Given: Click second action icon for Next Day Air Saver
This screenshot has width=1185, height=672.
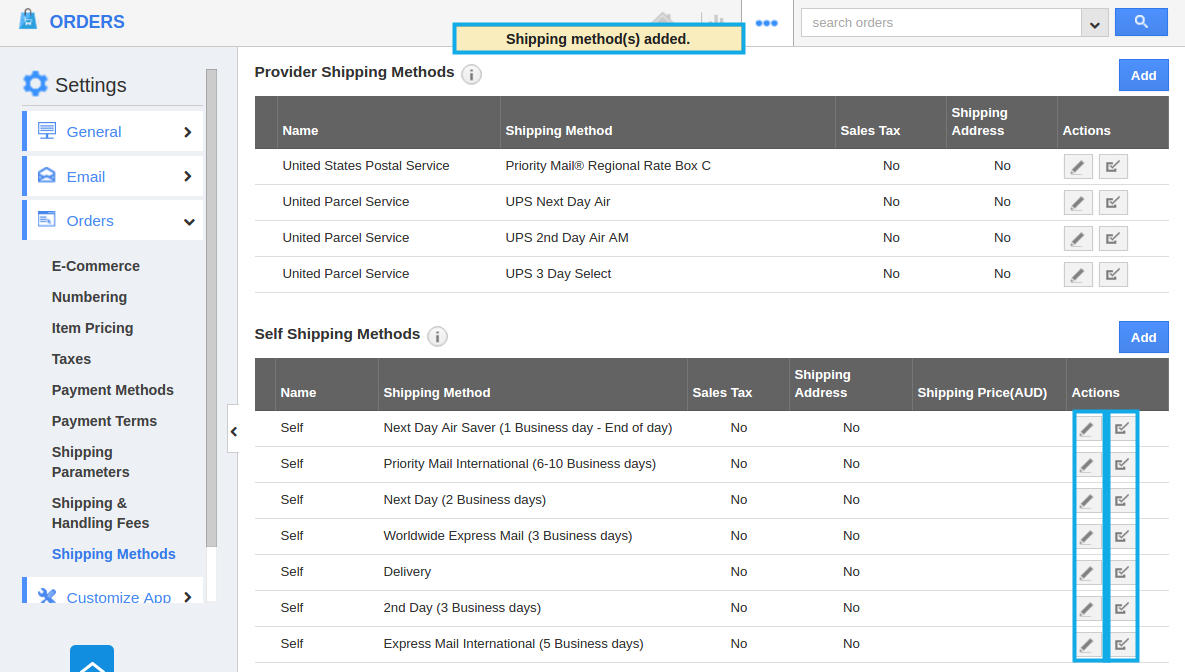Looking at the screenshot, I should tap(1122, 429).
